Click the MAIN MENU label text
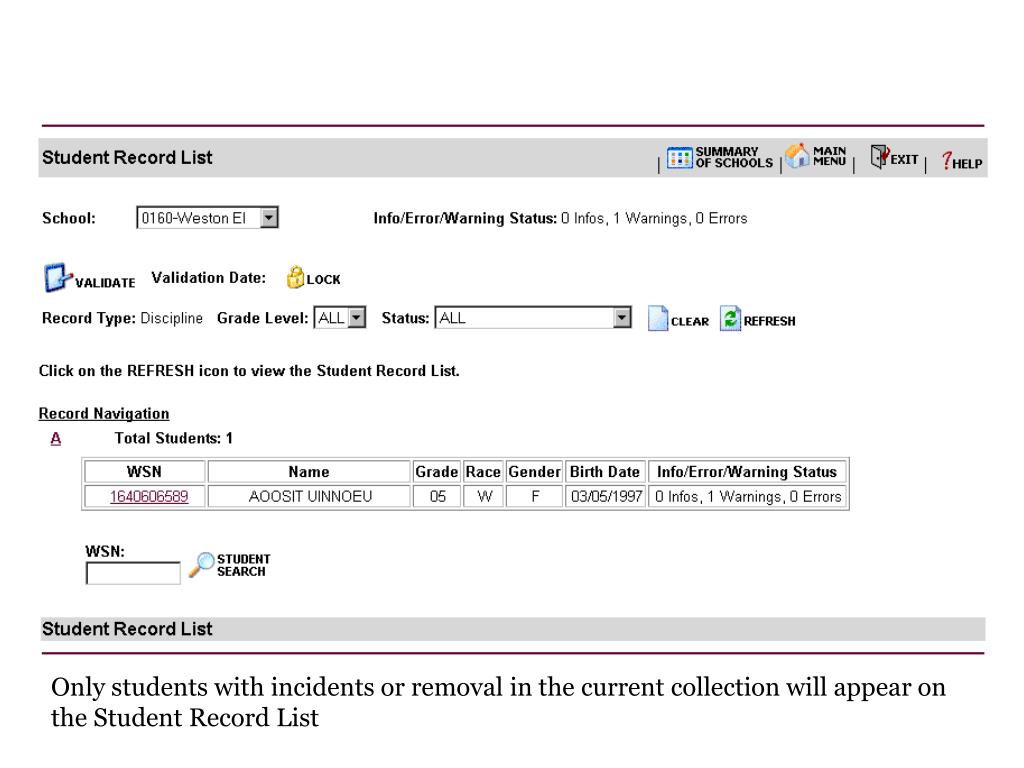 (829, 156)
